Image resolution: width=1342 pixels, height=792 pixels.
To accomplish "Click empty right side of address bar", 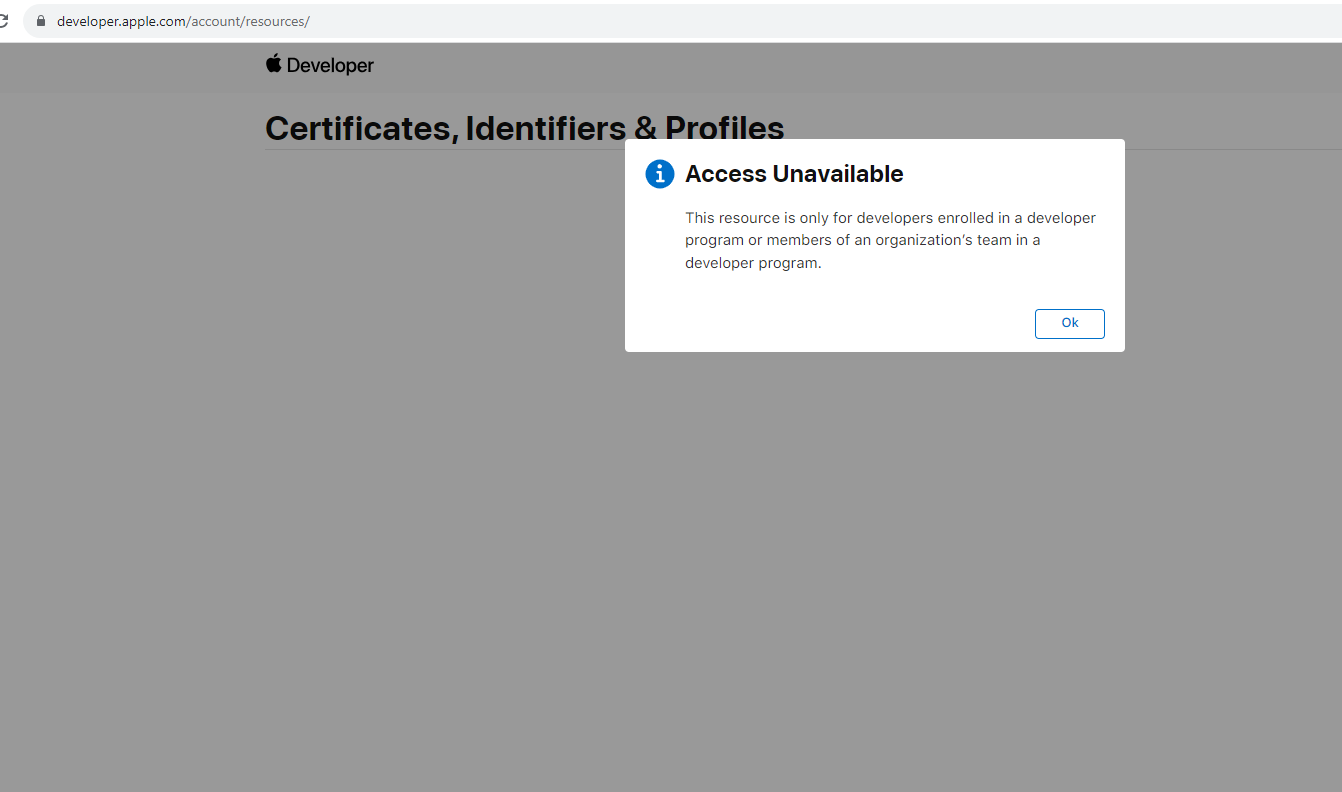I will click(800, 21).
